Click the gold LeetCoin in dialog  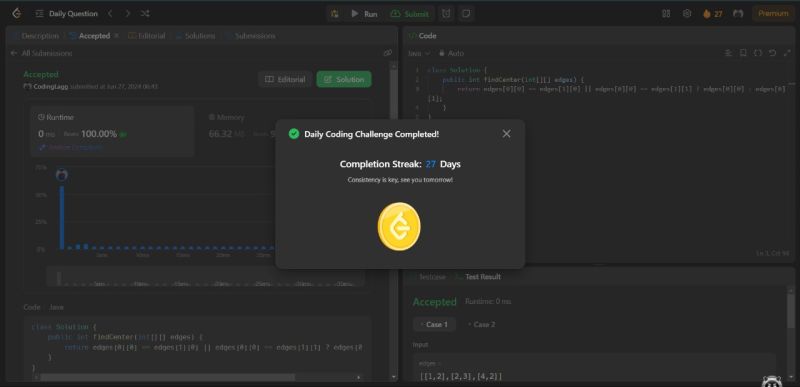[399, 227]
